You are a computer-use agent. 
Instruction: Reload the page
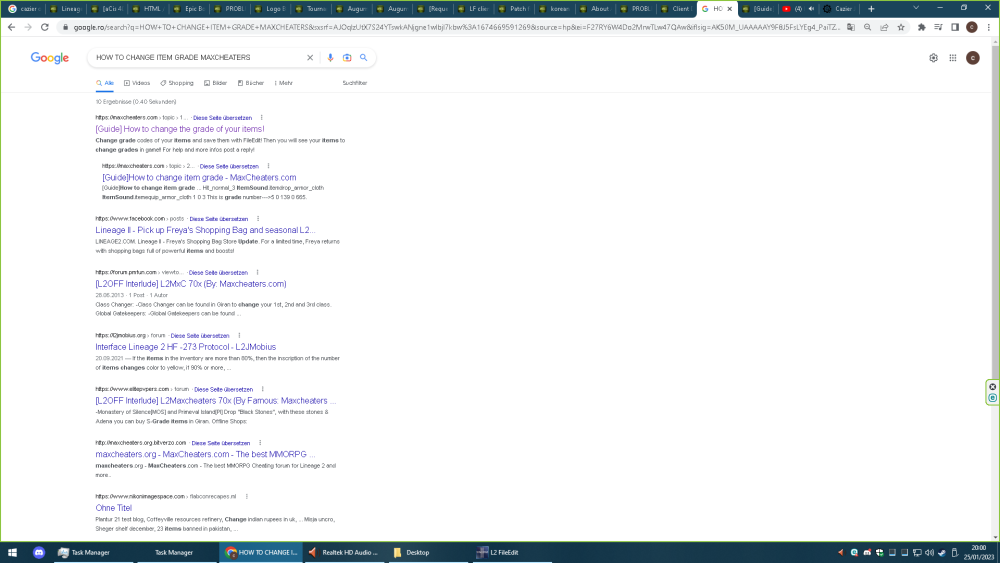[45, 27]
